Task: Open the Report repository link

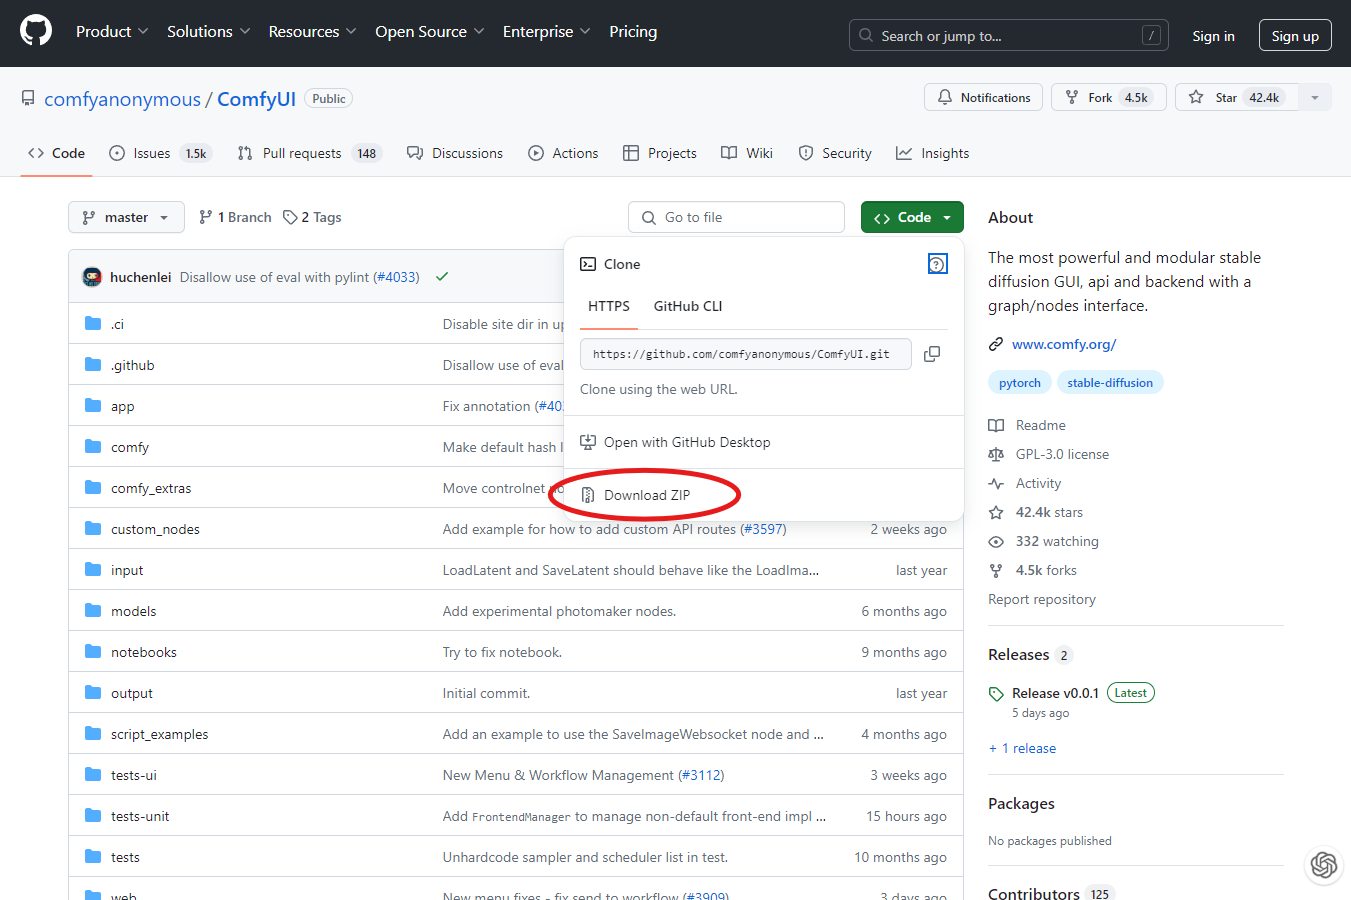Action: click(x=1042, y=599)
